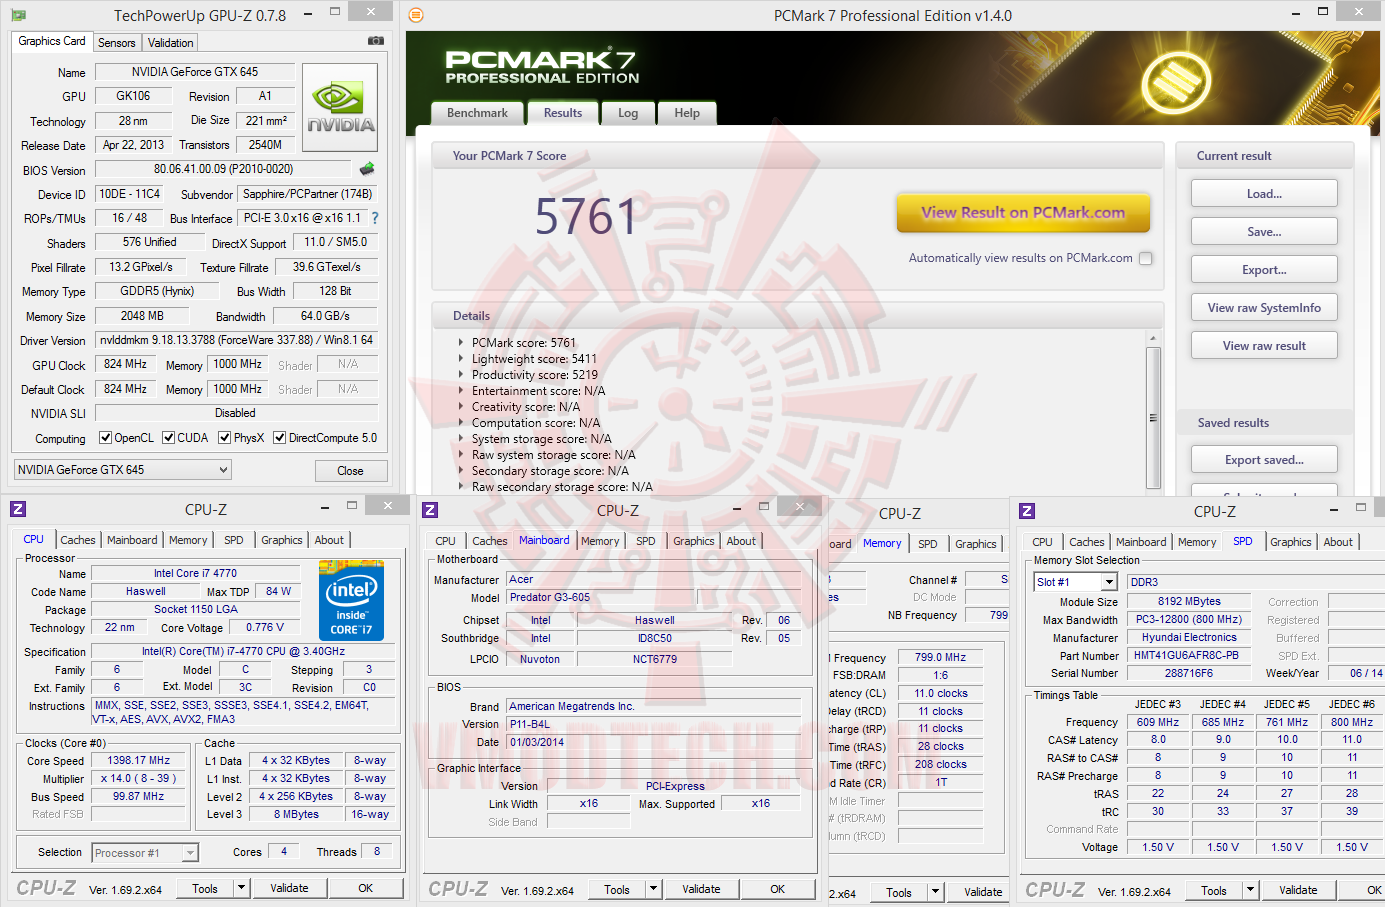The height and width of the screenshot is (907, 1385).
Task: Click the question mark beside Bus Interface
Action: pyautogui.click(x=375, y=218)
